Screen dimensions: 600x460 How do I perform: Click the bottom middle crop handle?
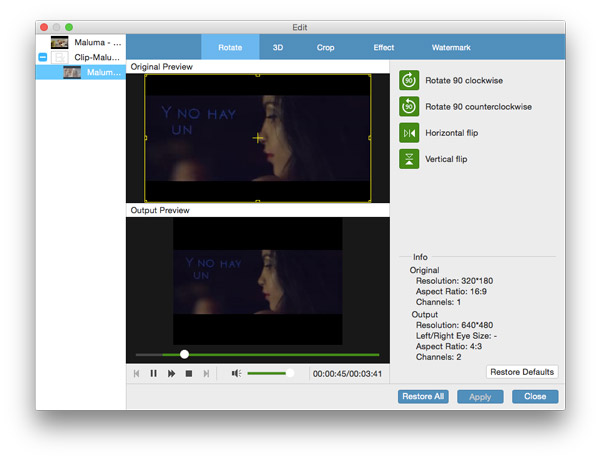coord(258,201)
